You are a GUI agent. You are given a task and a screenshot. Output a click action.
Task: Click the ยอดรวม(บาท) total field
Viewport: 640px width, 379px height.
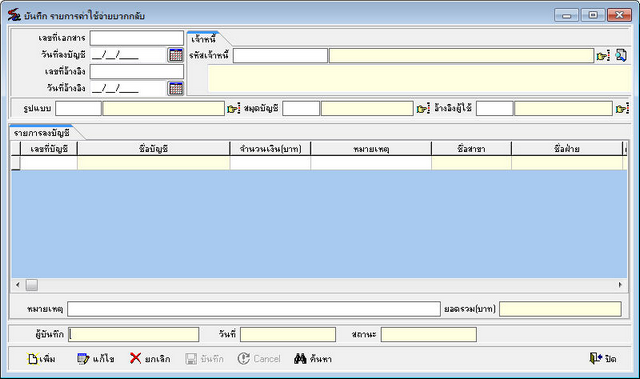coord(560,309)
